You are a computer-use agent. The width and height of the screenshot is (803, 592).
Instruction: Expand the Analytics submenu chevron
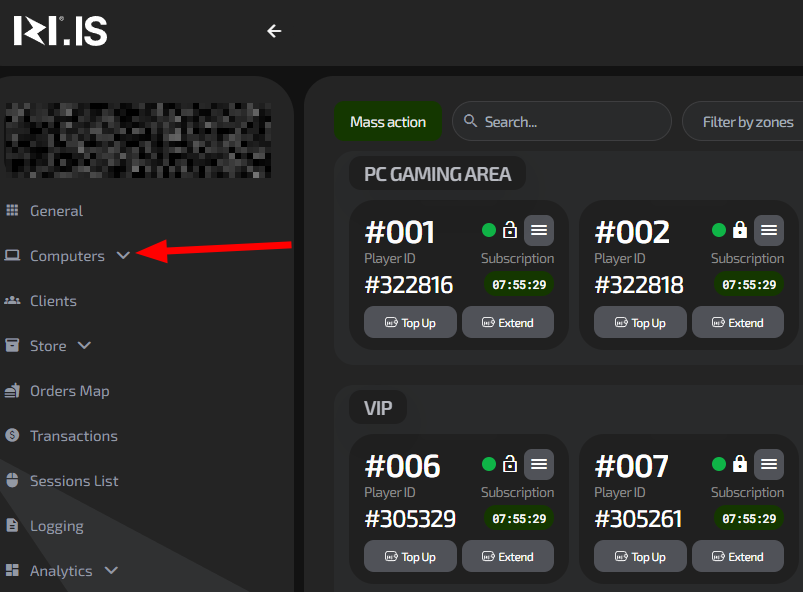[x=111, y=571]
